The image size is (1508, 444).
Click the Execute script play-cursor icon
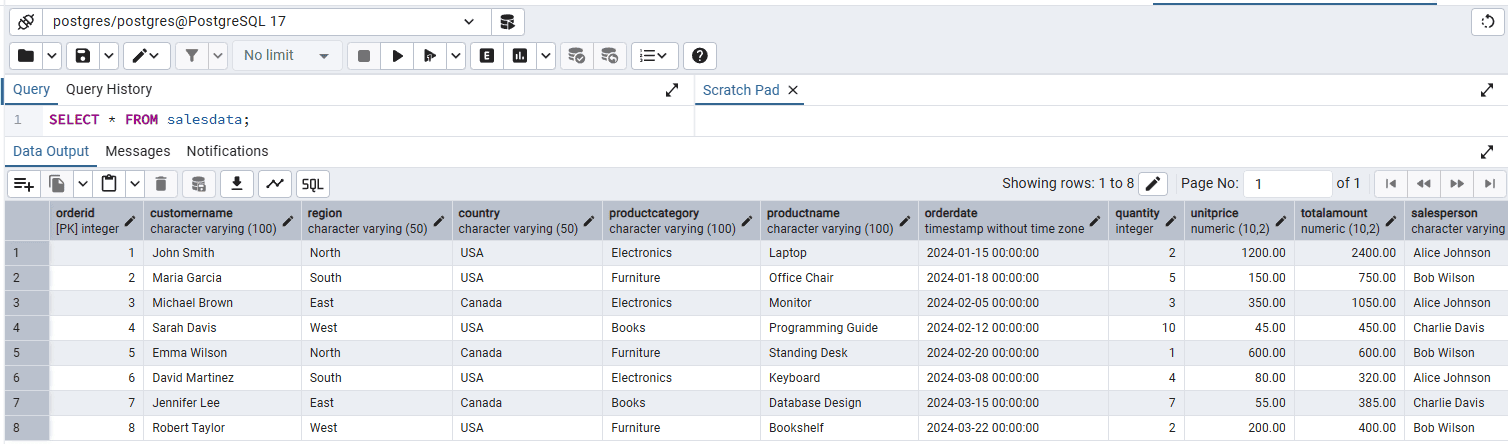click(x=430, y=56)
